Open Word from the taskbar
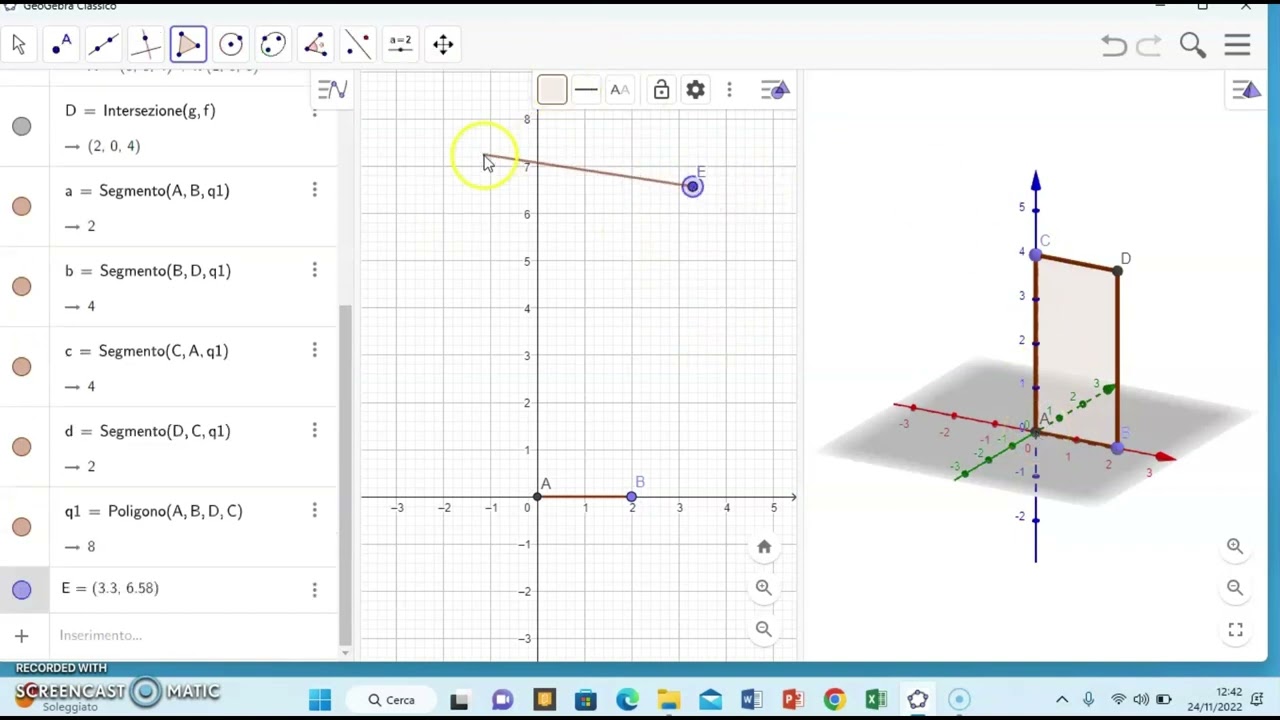 (752, 700)
